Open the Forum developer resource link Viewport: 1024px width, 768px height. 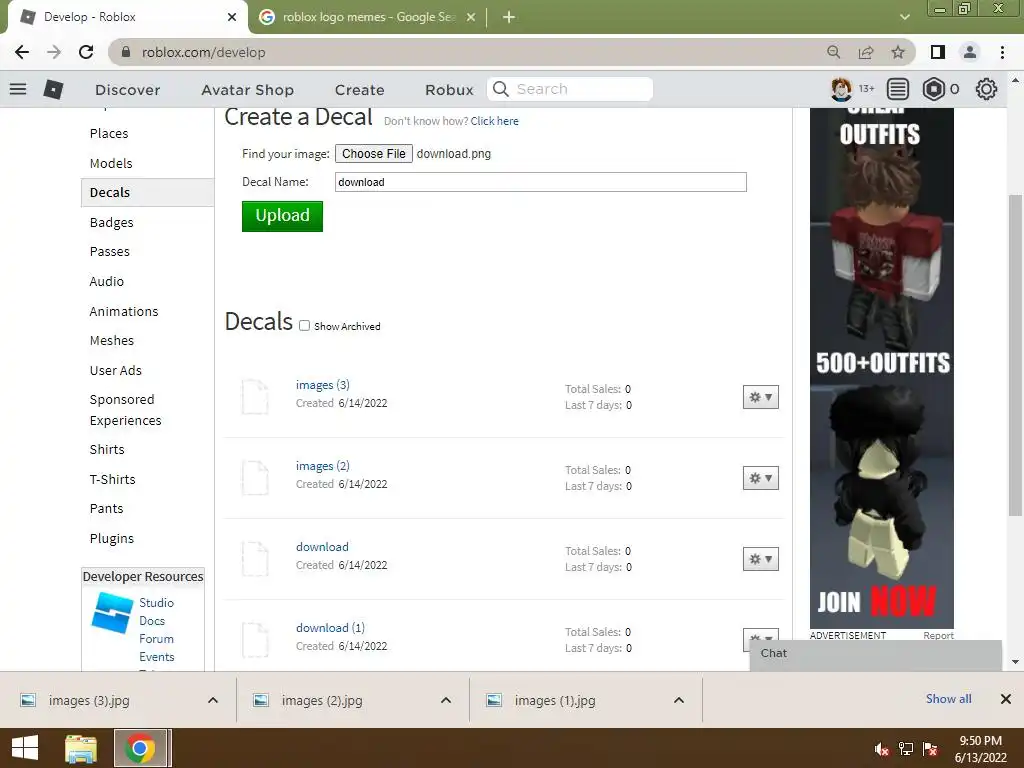point(156,639)
